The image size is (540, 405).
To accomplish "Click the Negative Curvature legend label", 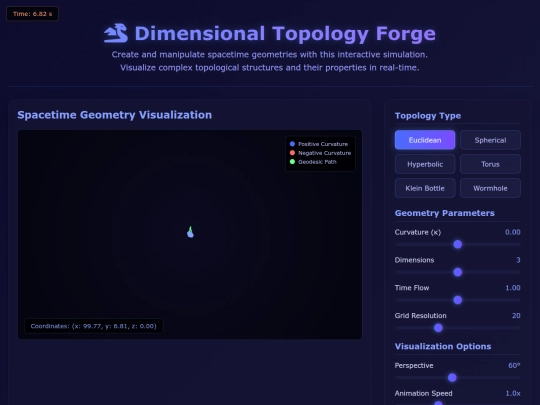I will (324, 153).
